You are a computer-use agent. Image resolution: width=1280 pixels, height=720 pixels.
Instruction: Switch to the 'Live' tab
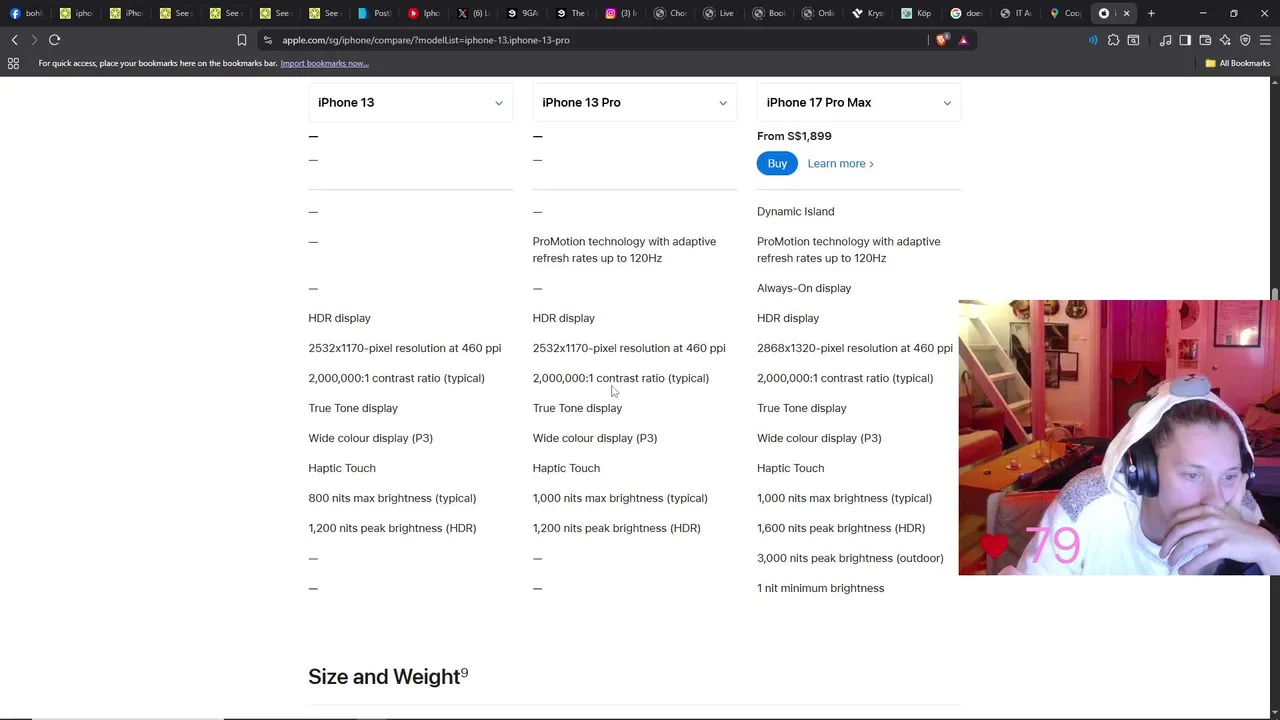720,13
